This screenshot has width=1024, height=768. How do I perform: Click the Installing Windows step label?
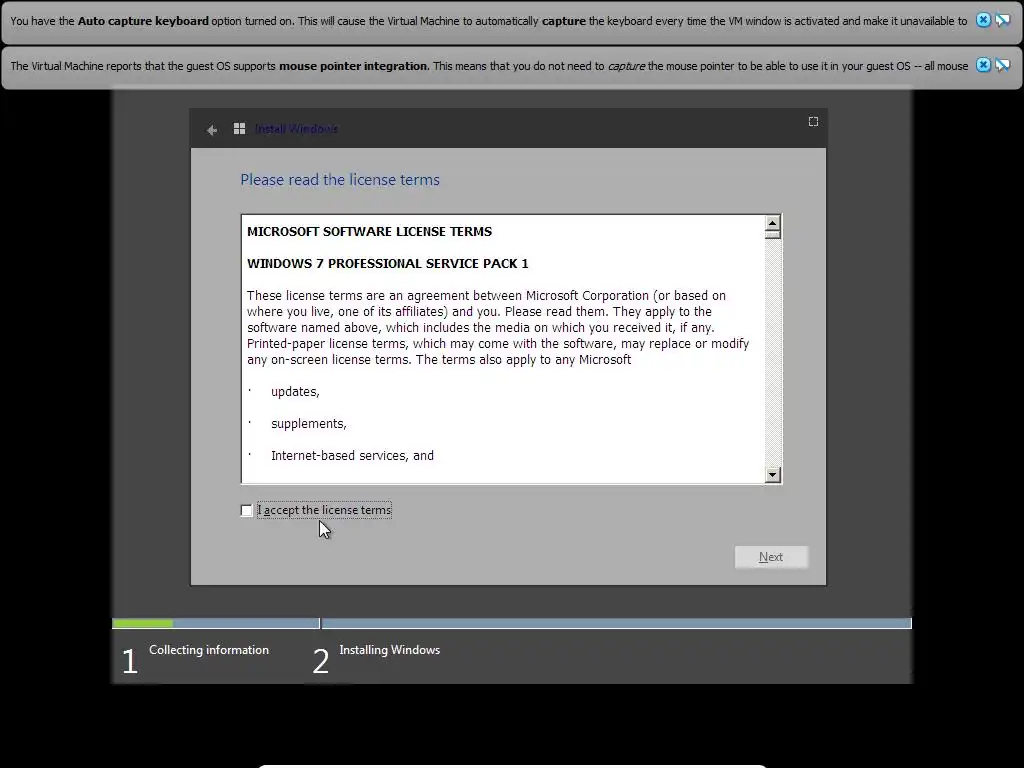(x=390, y=650)
